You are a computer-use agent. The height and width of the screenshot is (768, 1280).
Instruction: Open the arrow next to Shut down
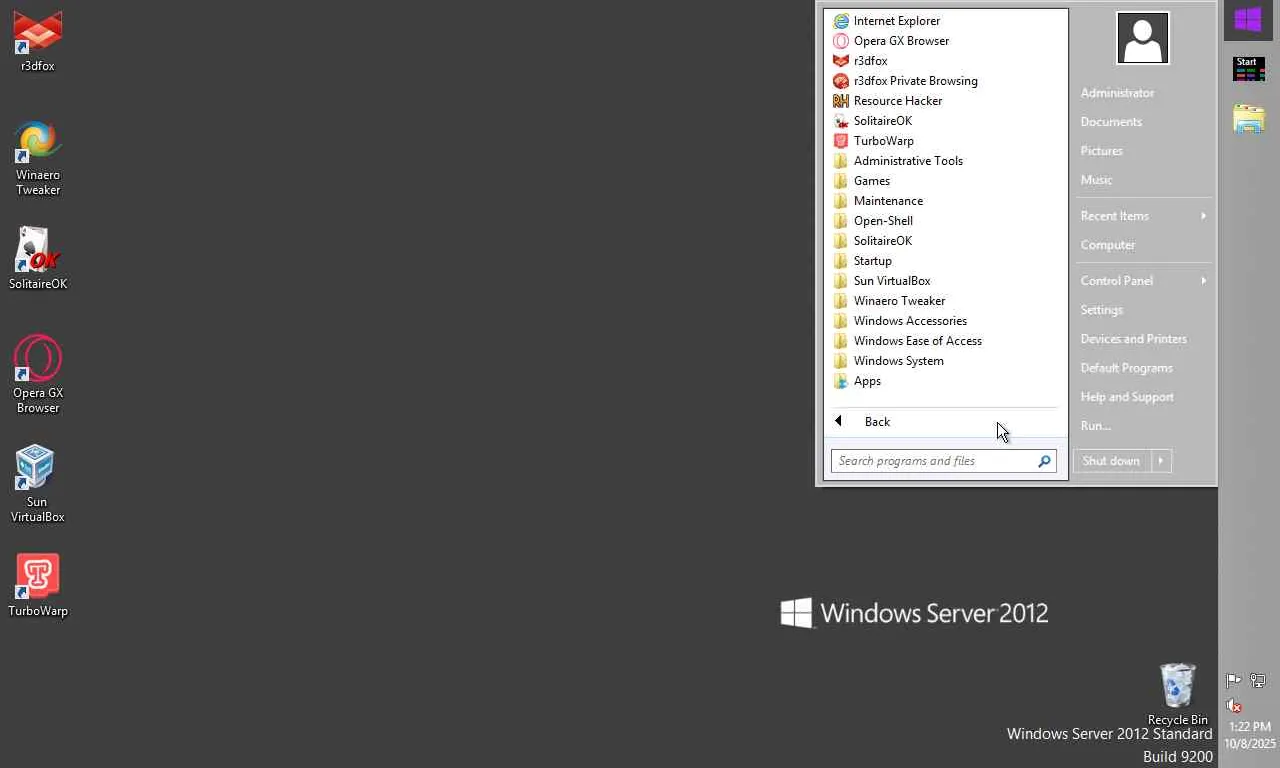pos(1160,461)
